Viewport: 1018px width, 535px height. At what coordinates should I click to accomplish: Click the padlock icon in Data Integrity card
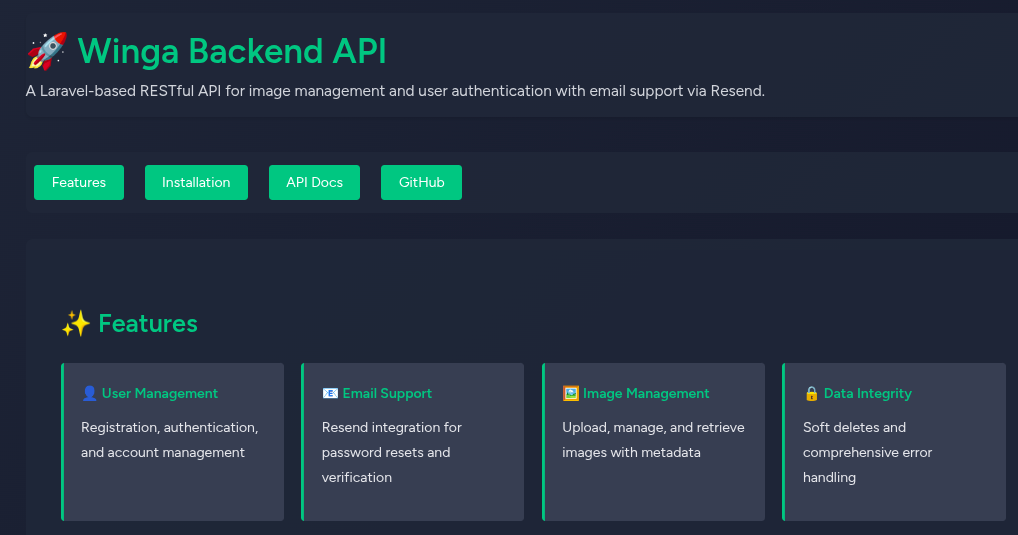(x=812, y=393)
